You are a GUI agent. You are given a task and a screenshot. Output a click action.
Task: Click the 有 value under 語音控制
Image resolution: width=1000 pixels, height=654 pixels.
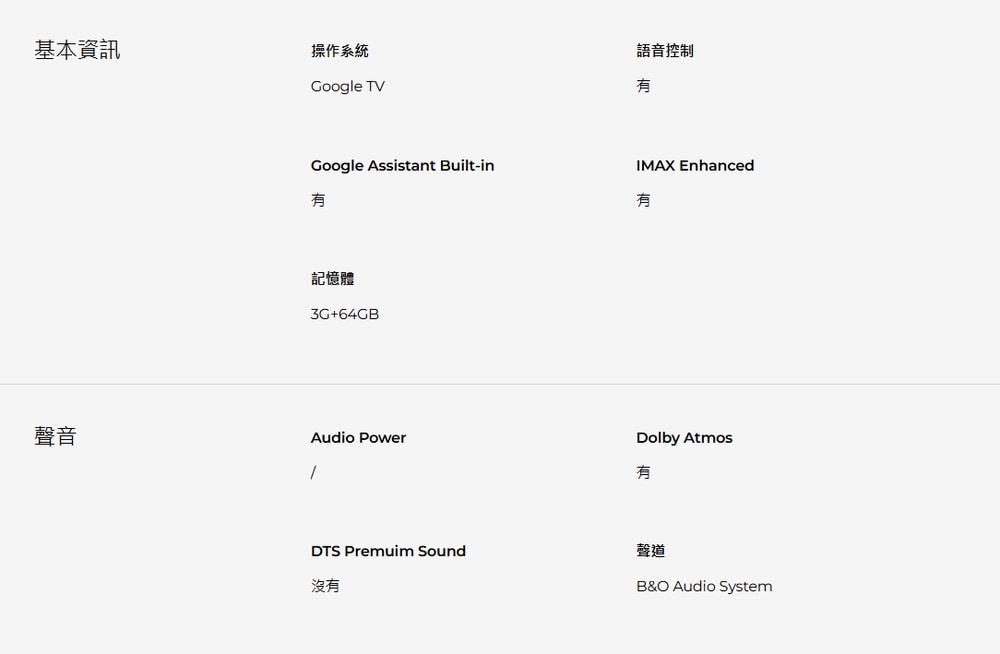click(643, 87)
